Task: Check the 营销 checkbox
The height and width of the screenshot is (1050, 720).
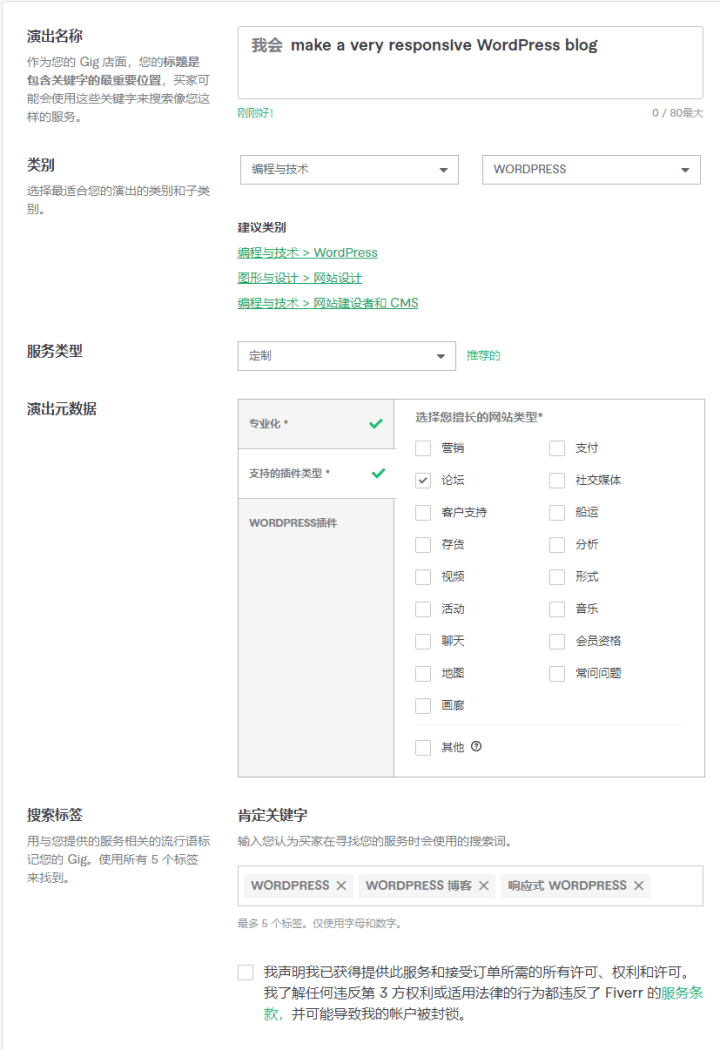Action: [423, 448]
